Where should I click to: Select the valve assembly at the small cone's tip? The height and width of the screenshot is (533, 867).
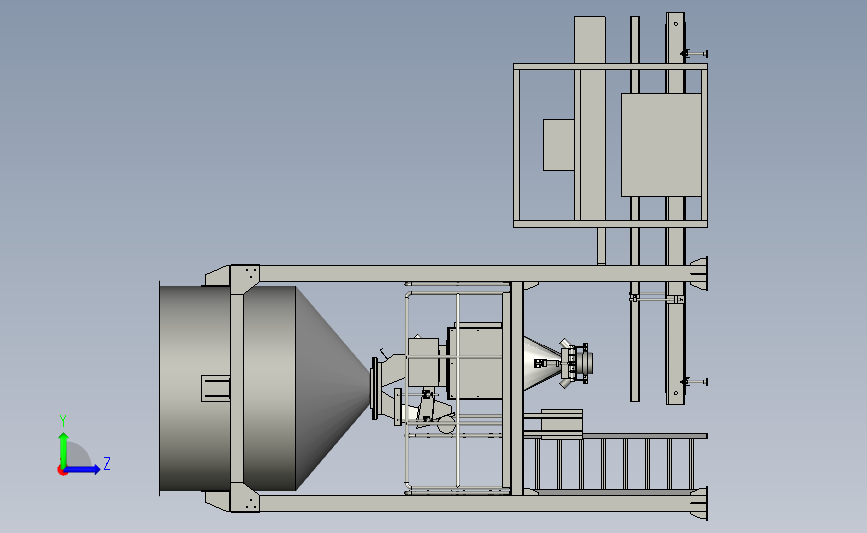[577, 363]
